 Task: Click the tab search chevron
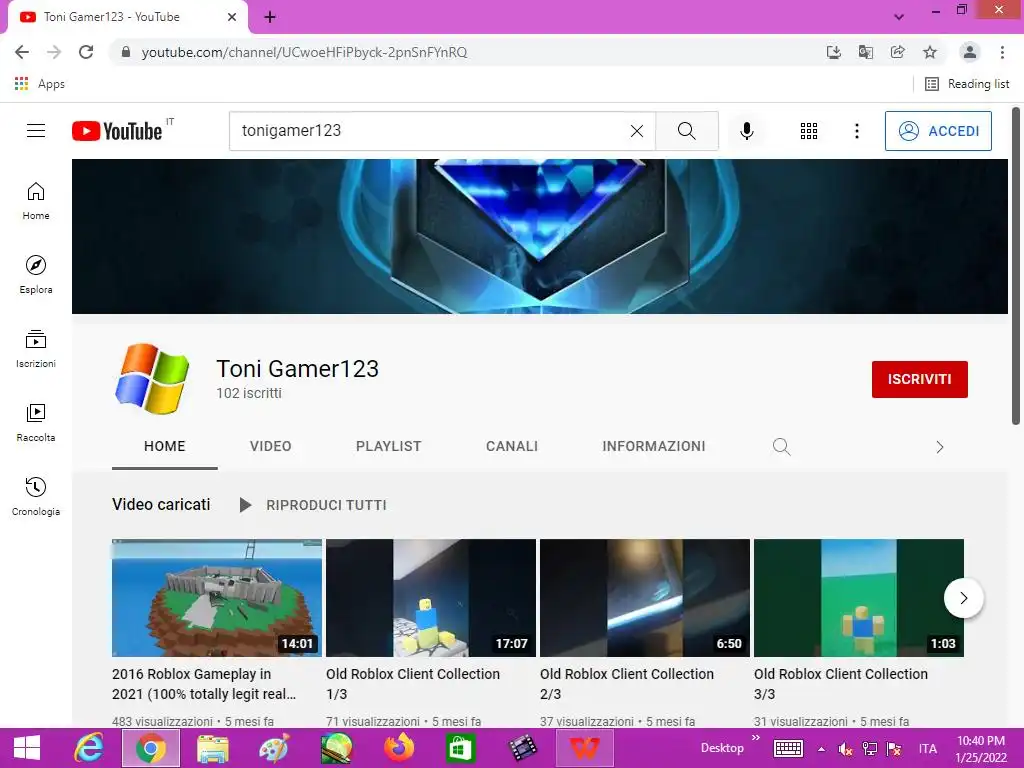[899, 17]
